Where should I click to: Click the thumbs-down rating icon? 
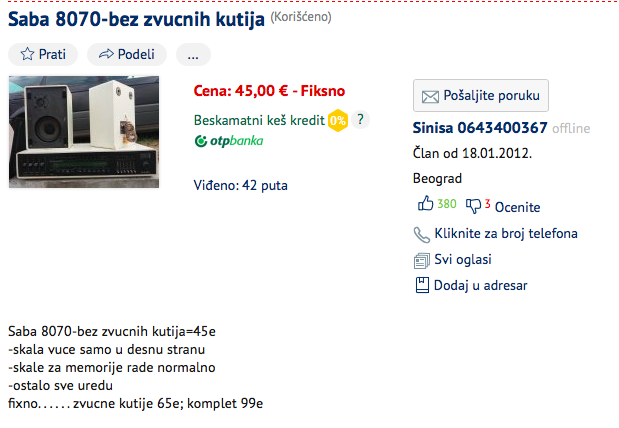pos(473,206)
